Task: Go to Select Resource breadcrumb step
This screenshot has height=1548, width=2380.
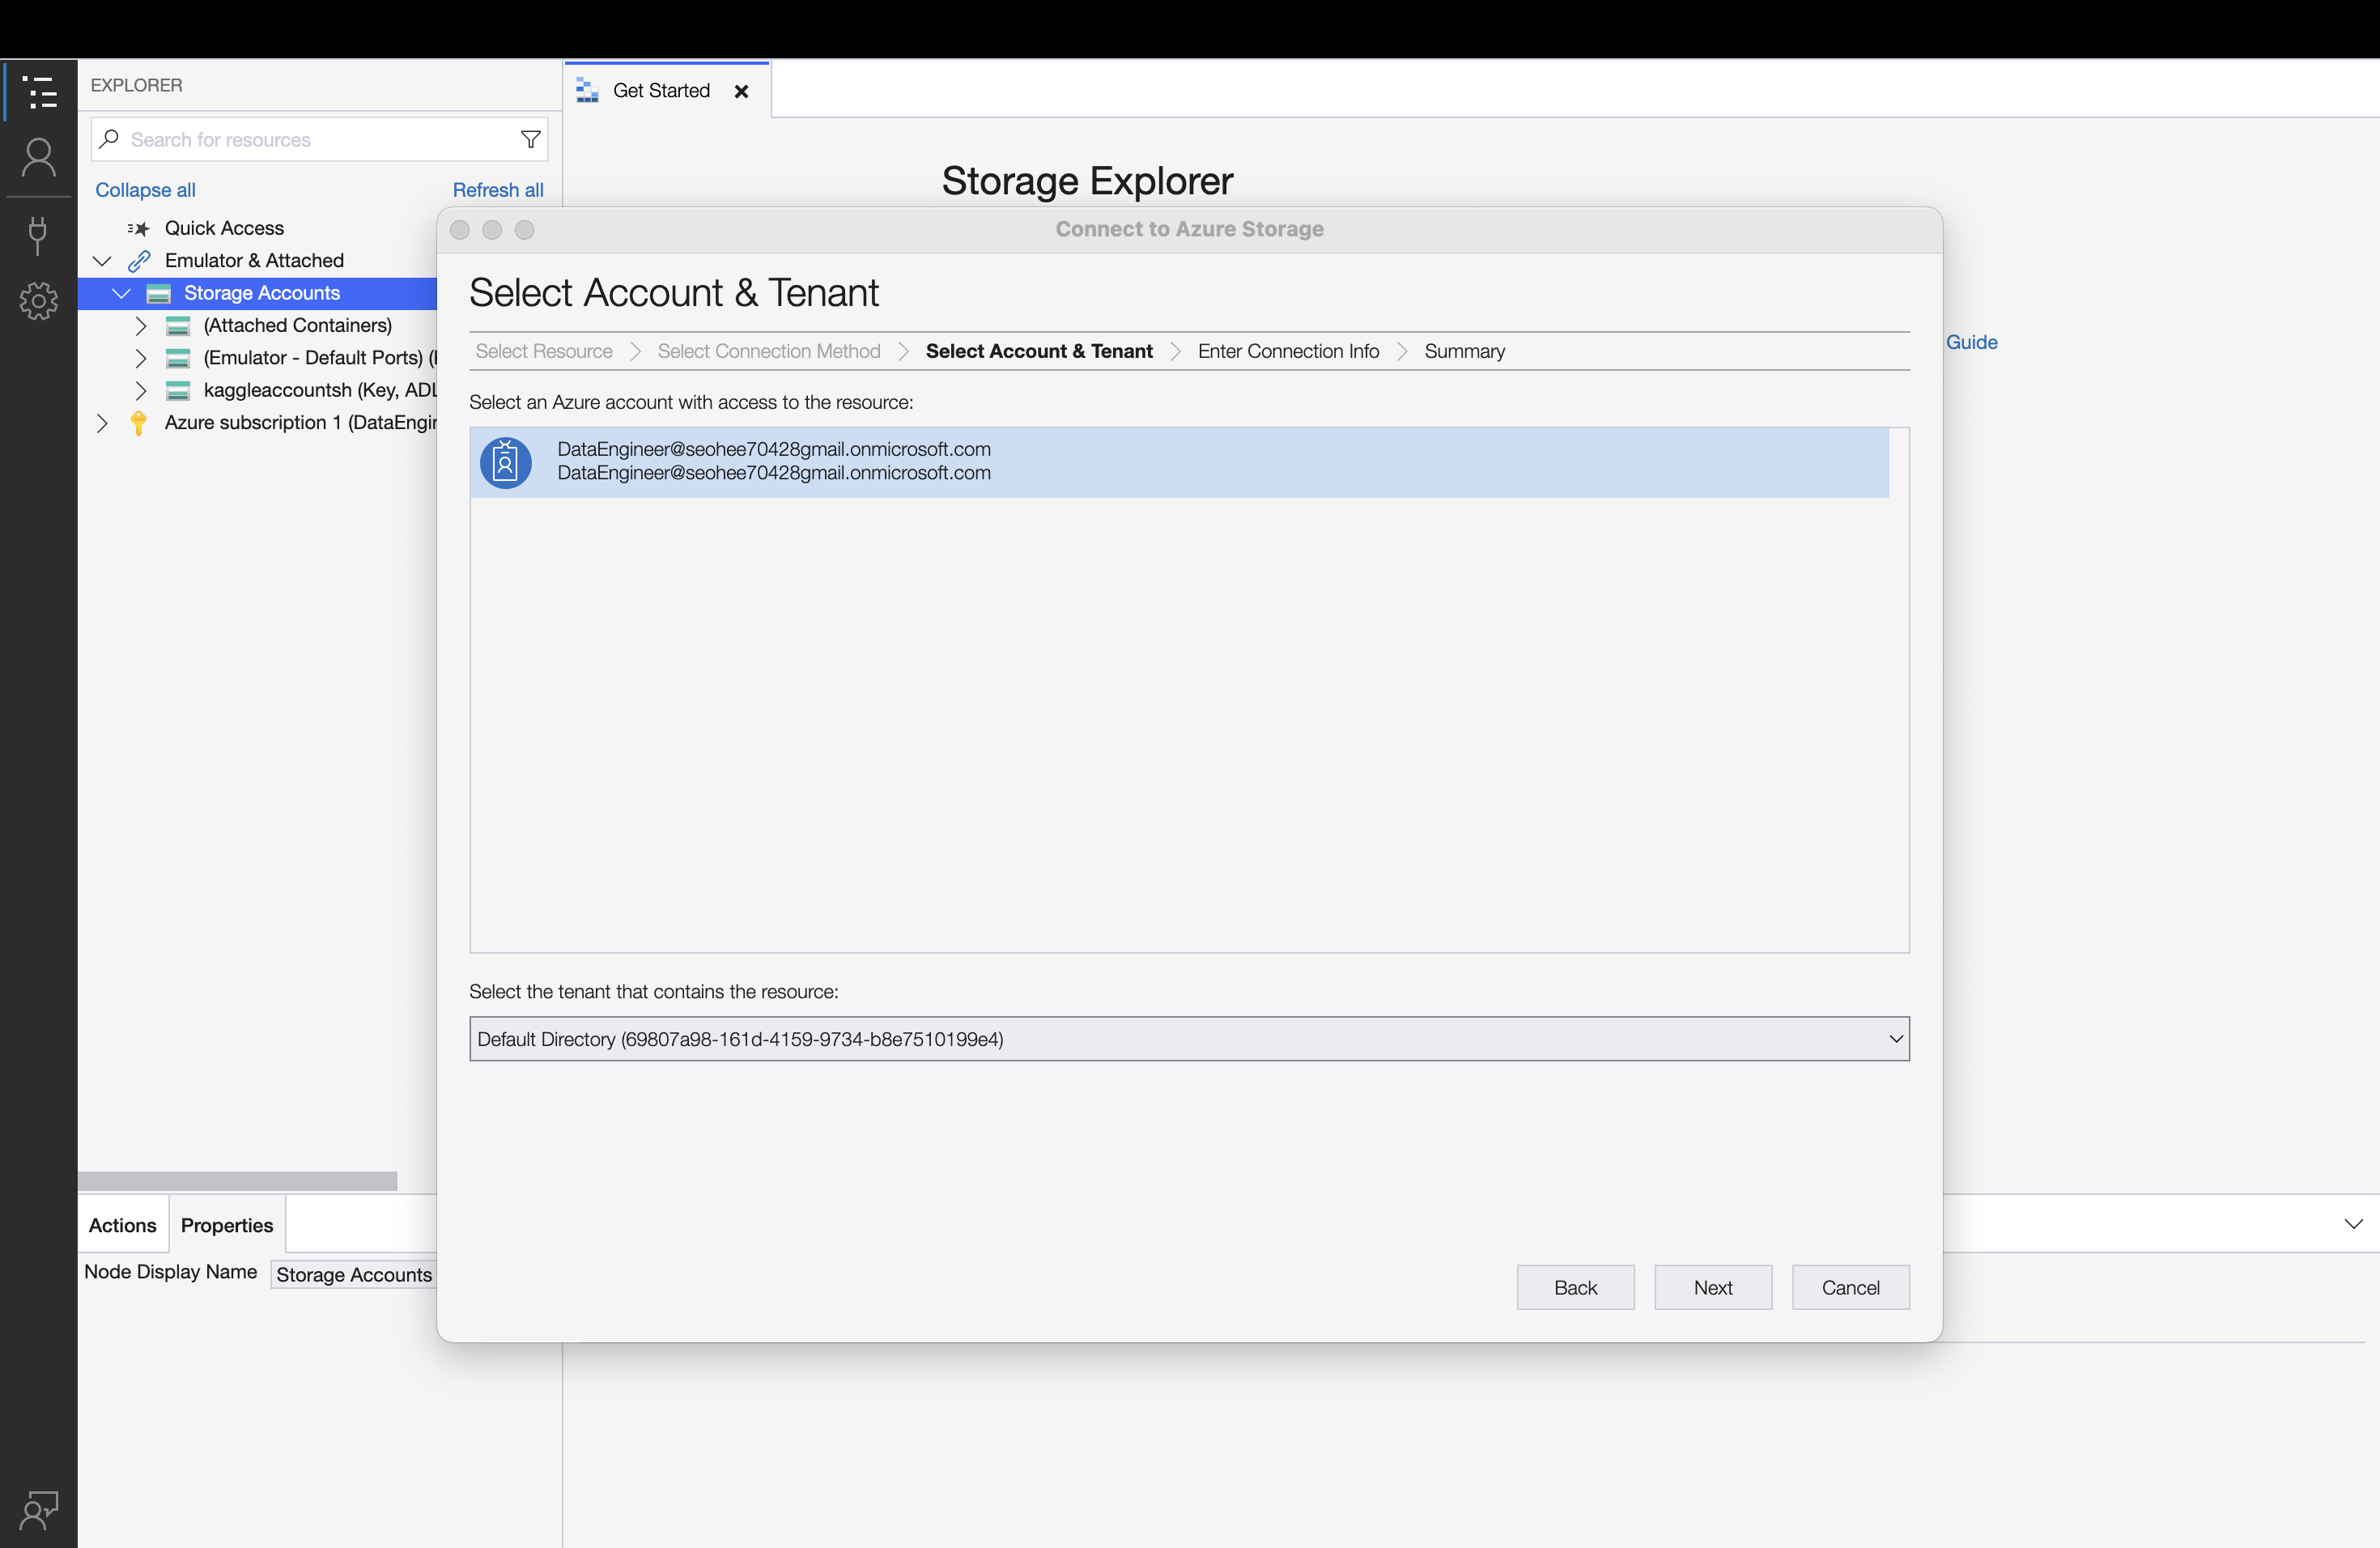Action: click(x=544, y=352)
